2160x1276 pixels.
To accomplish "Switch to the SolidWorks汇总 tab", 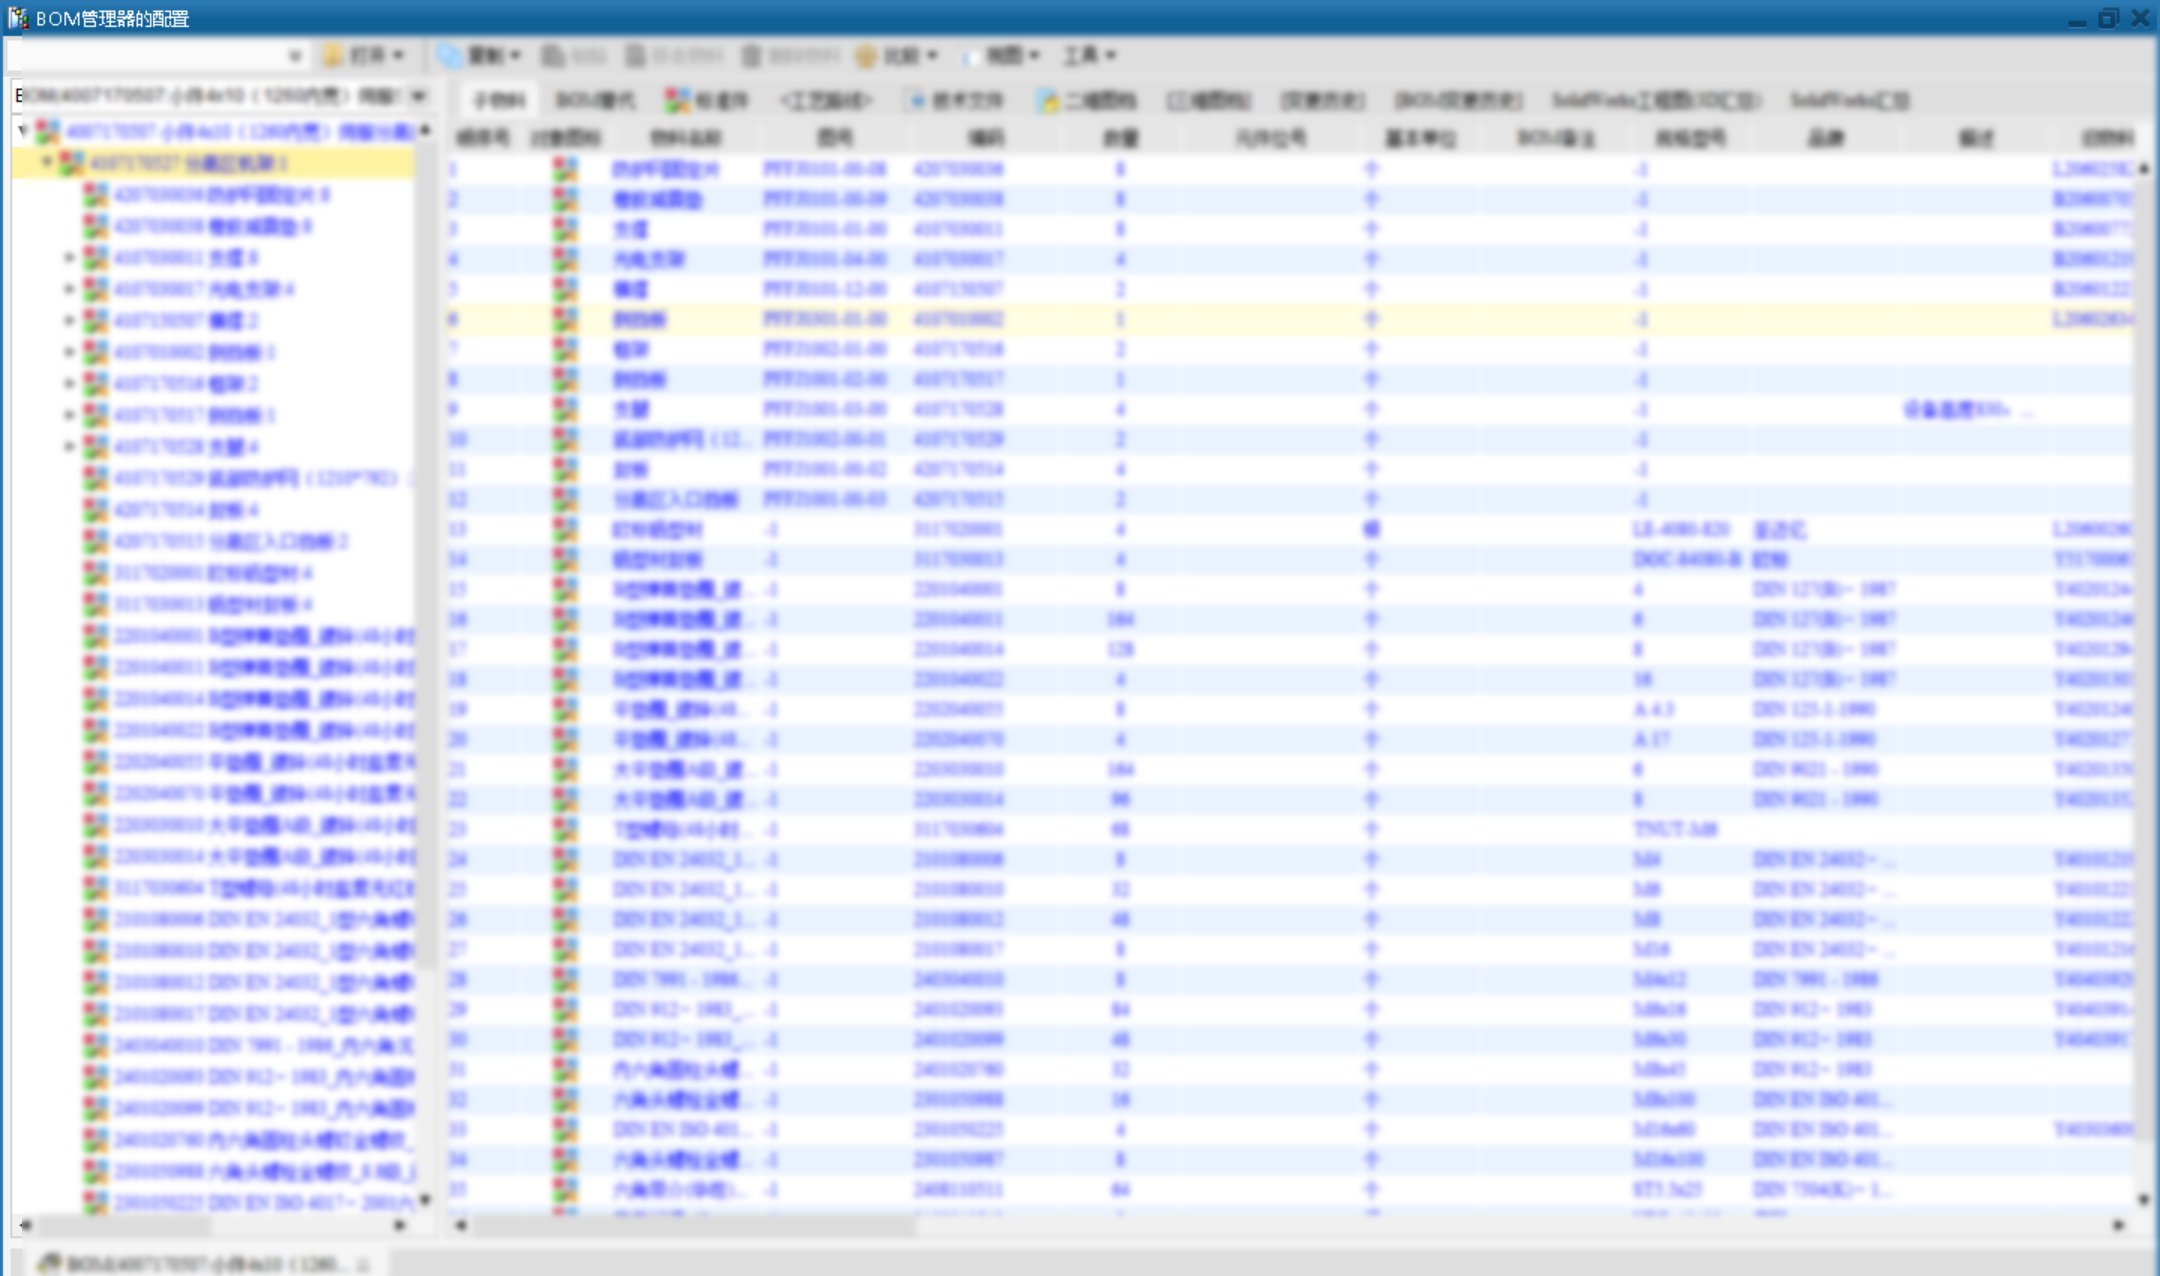I will coord(1849,100).
